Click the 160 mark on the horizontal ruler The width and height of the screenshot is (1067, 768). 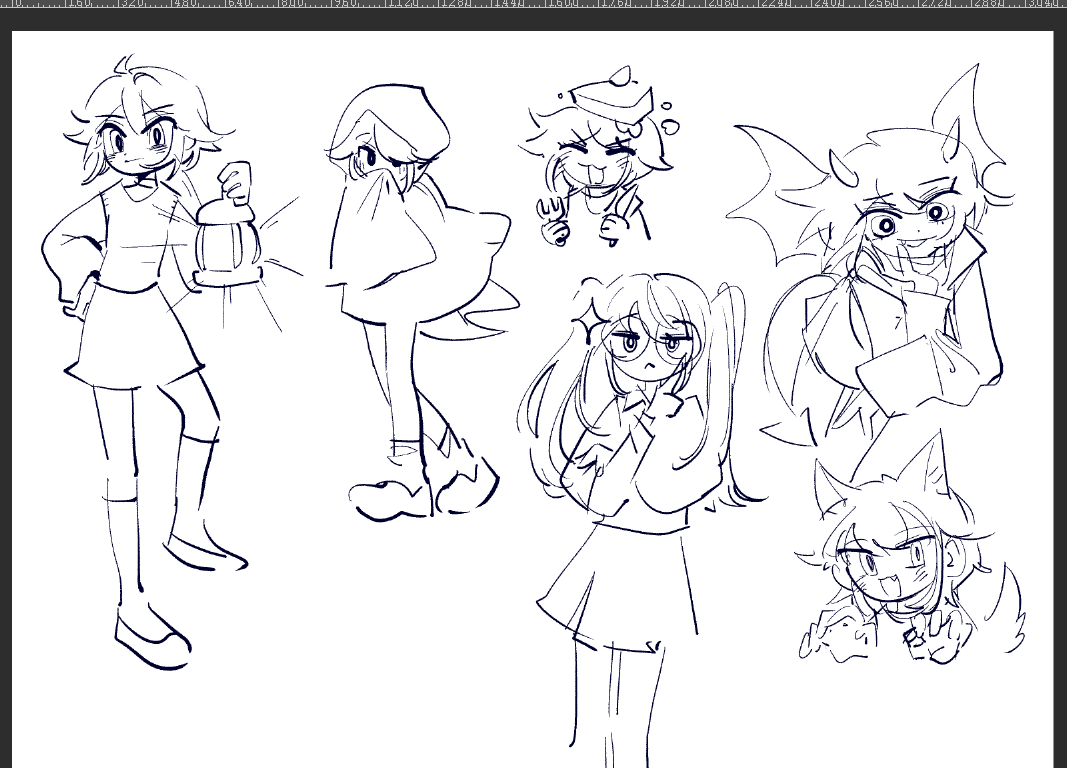pos(78,3)
